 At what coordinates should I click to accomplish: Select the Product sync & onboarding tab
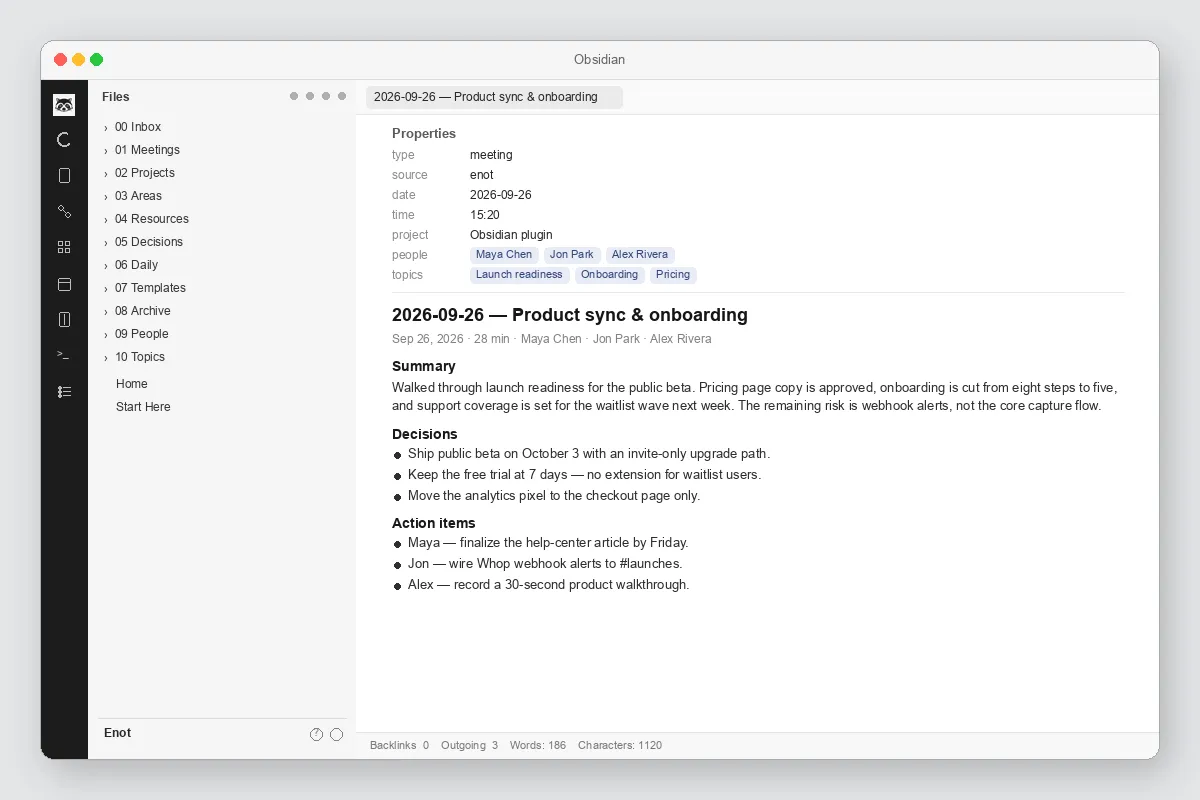(494, 97)
